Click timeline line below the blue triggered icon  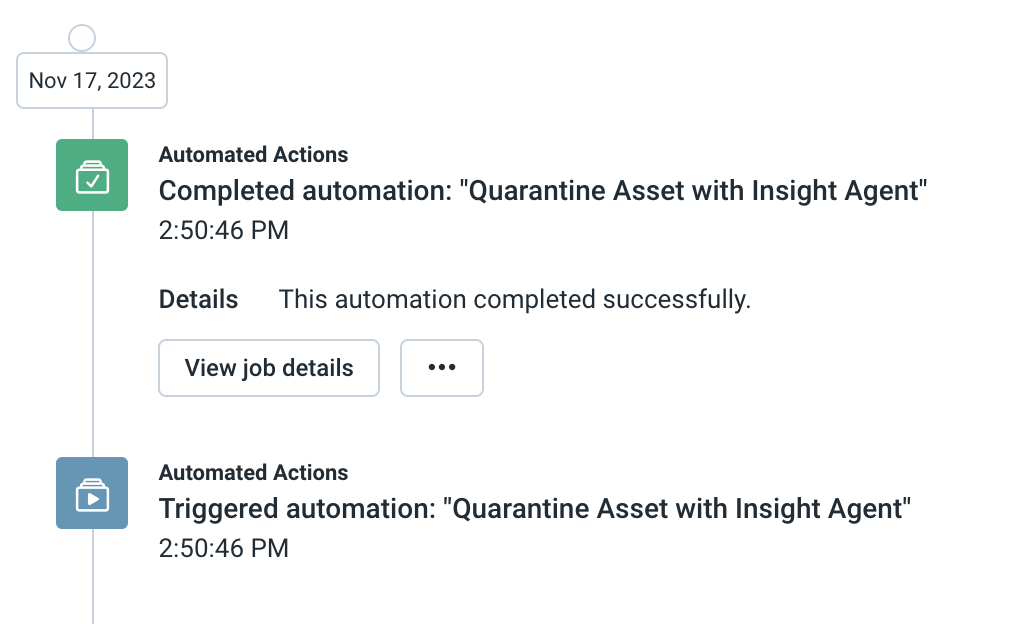click(x=92, y=580)
